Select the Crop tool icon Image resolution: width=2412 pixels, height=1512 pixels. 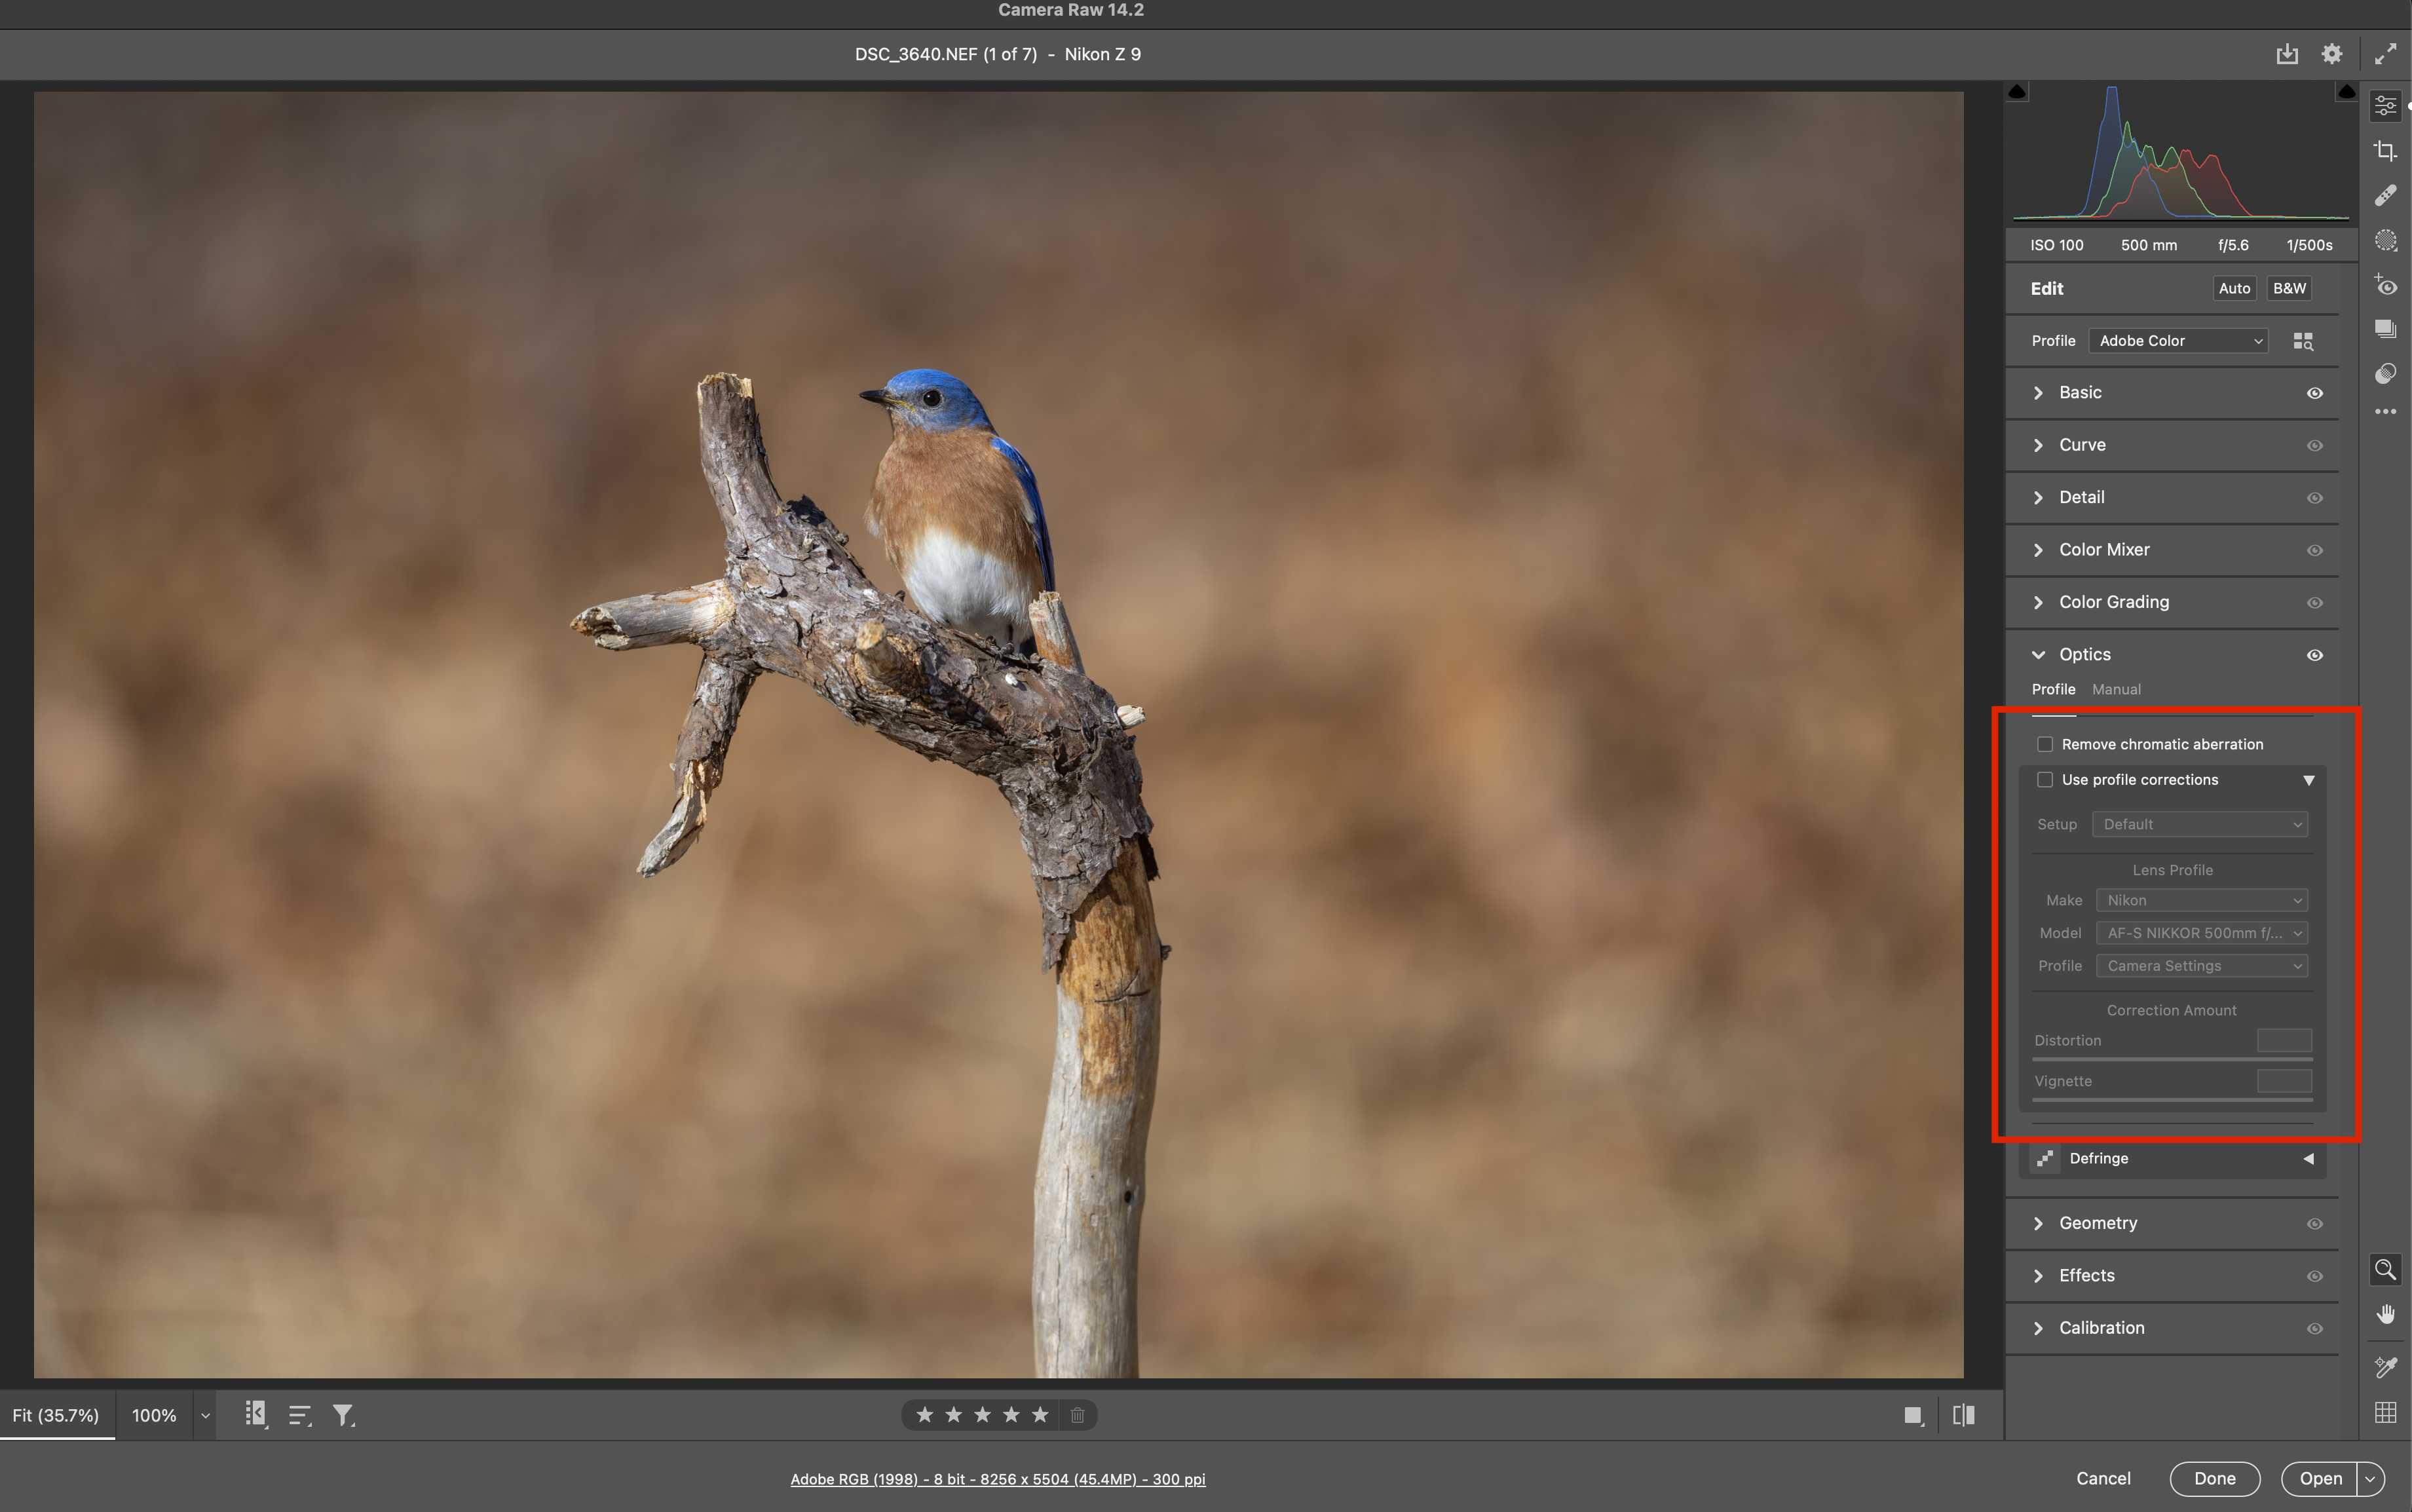tap(2385, 151)
